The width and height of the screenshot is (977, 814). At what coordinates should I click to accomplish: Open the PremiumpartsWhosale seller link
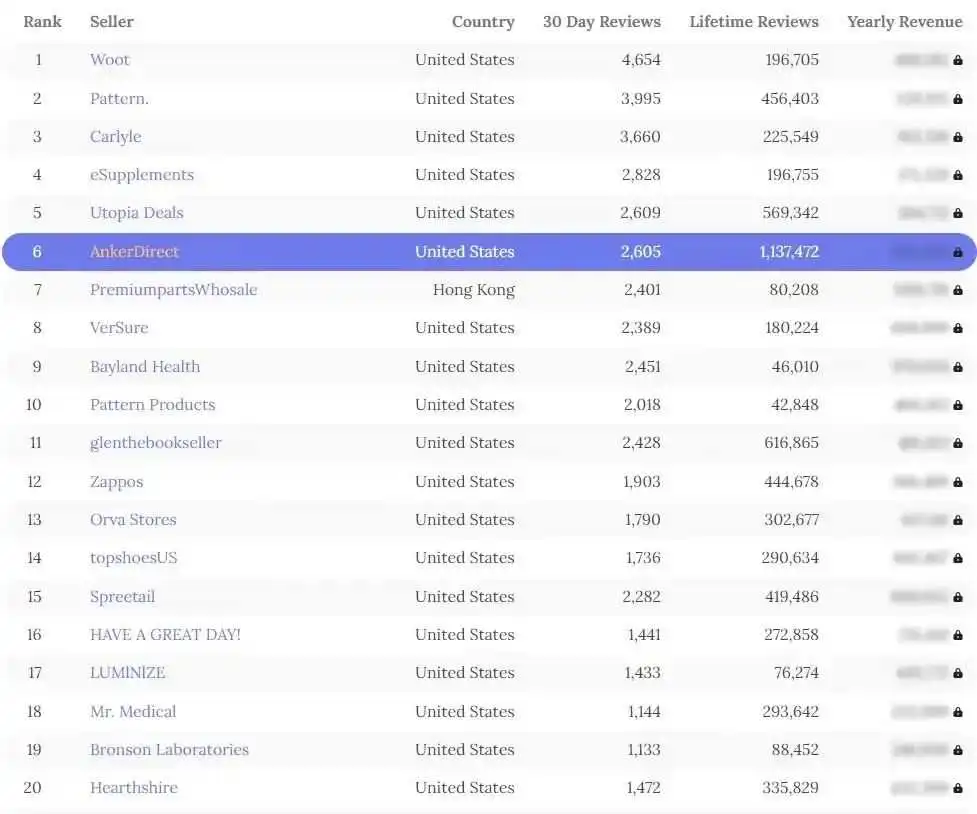173,290
